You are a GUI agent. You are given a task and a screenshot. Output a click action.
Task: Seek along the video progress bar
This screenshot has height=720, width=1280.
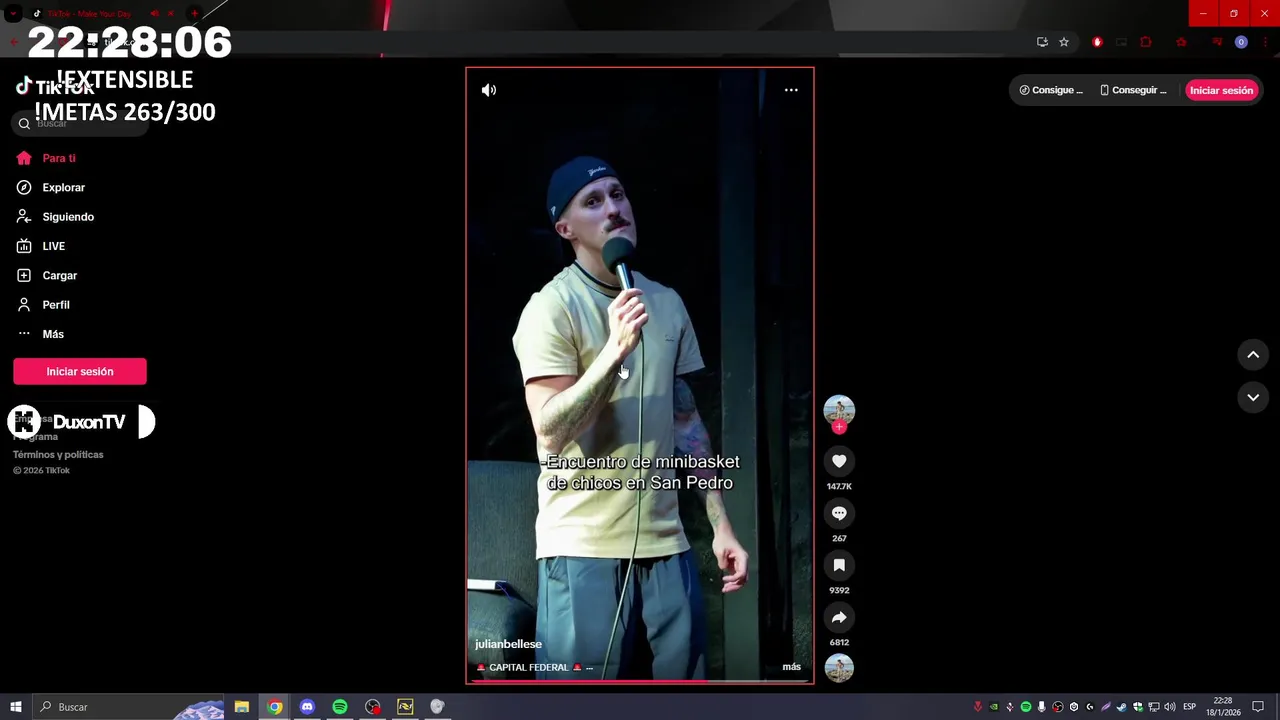tap(640, 681)
